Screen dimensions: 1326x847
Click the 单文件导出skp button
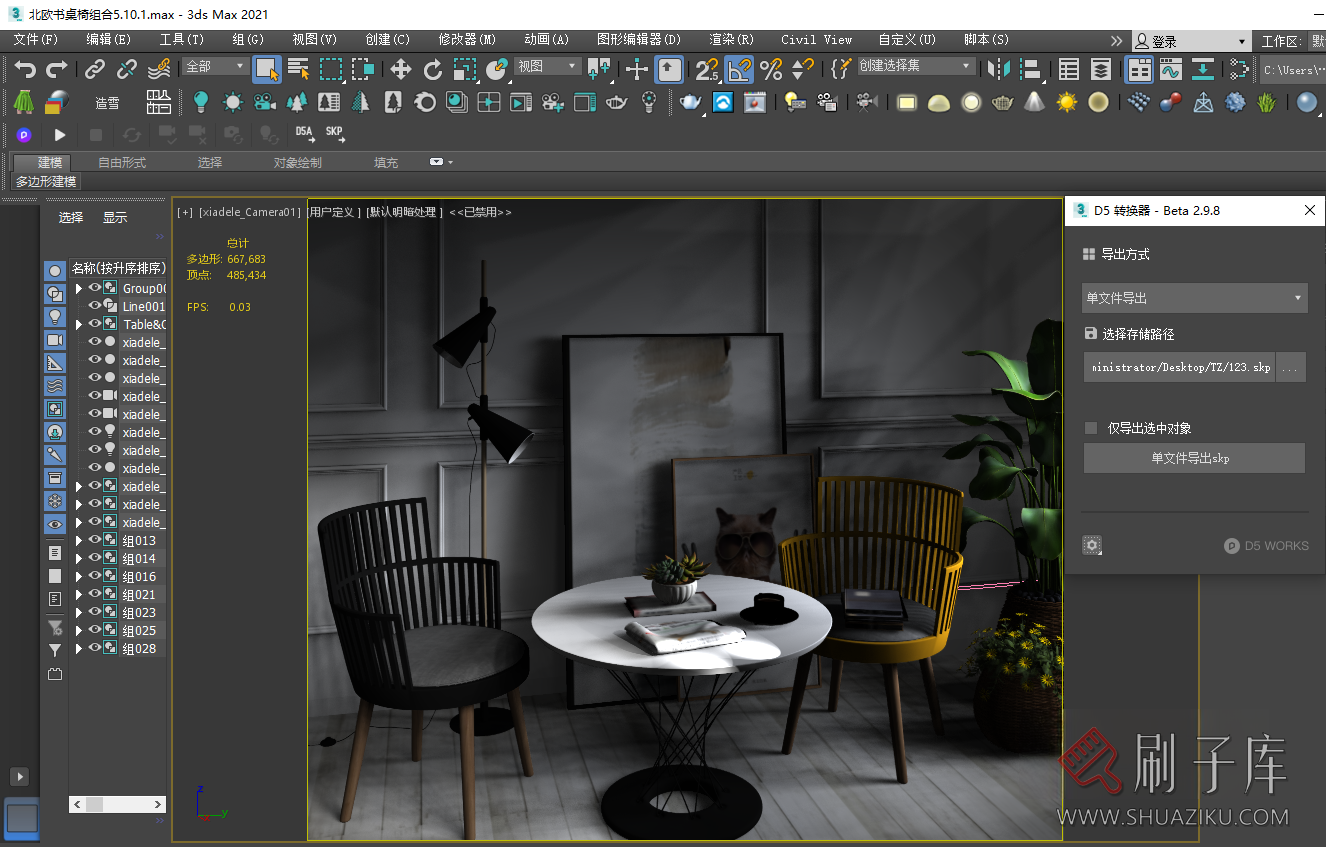(1194, 458)
